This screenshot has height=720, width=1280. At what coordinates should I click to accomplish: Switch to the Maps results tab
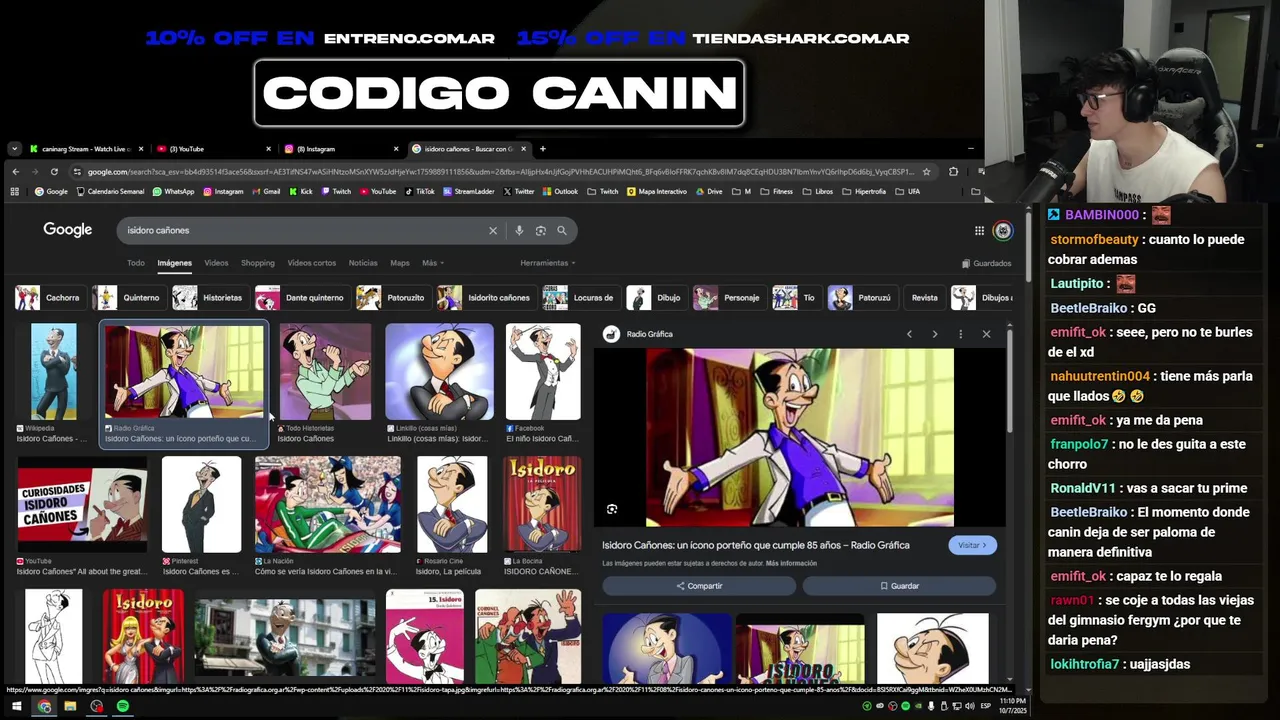[x=400, y=263]
